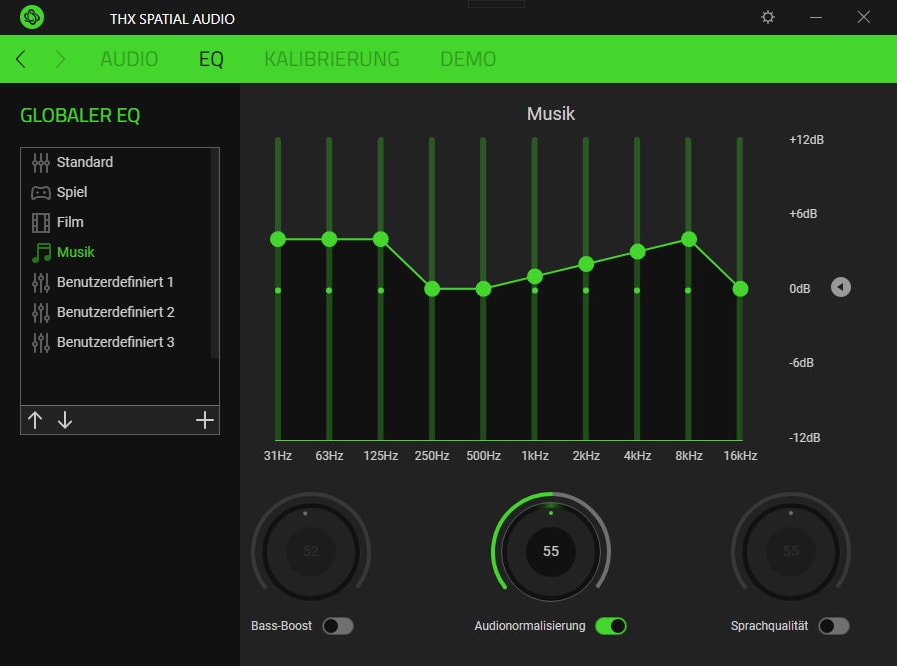Click the -12dB scale label
The image size is (897, 666).
(804, 438)
